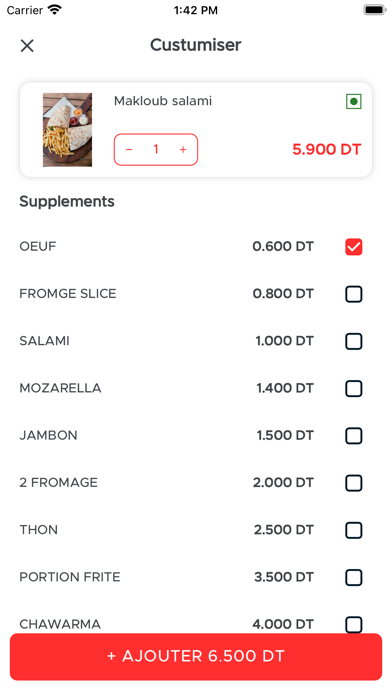Screen dimensions: 392x696
Task: Tick the PORTION FRITE checkbox
Action: click(x=354, y=577)
